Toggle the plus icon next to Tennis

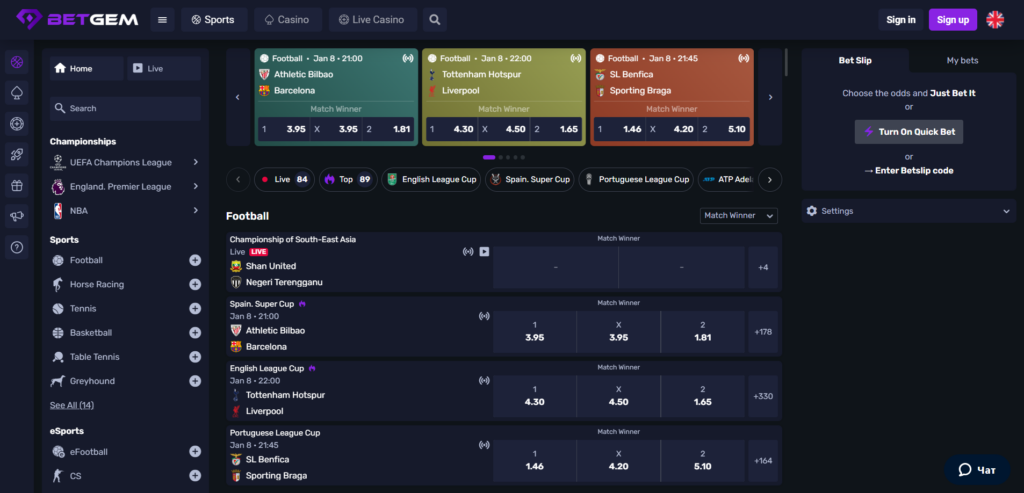(195, 309)
